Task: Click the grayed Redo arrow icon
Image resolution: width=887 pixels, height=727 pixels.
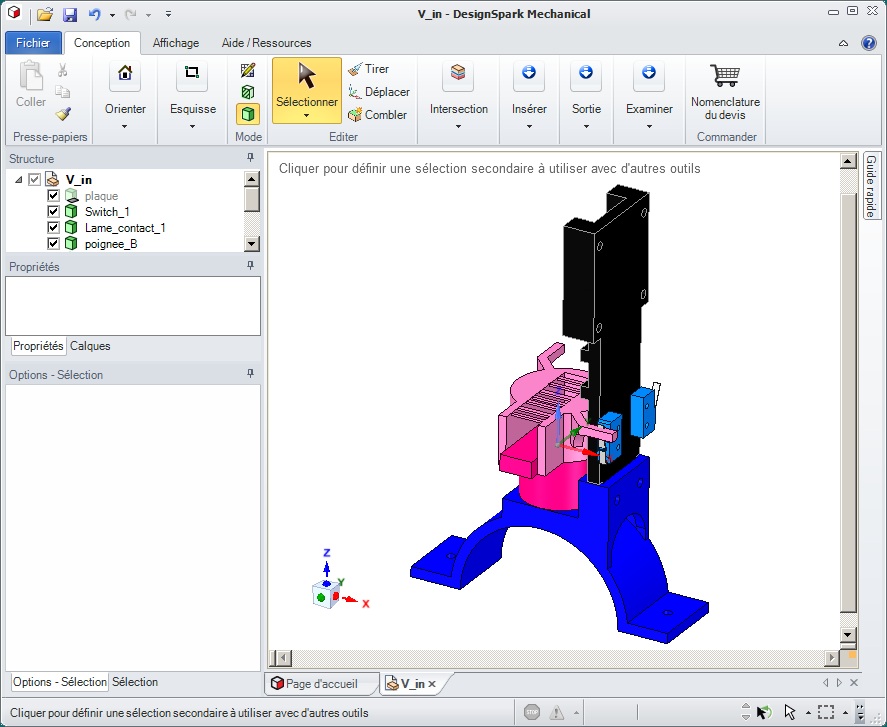Action: (x=131, y=14)
